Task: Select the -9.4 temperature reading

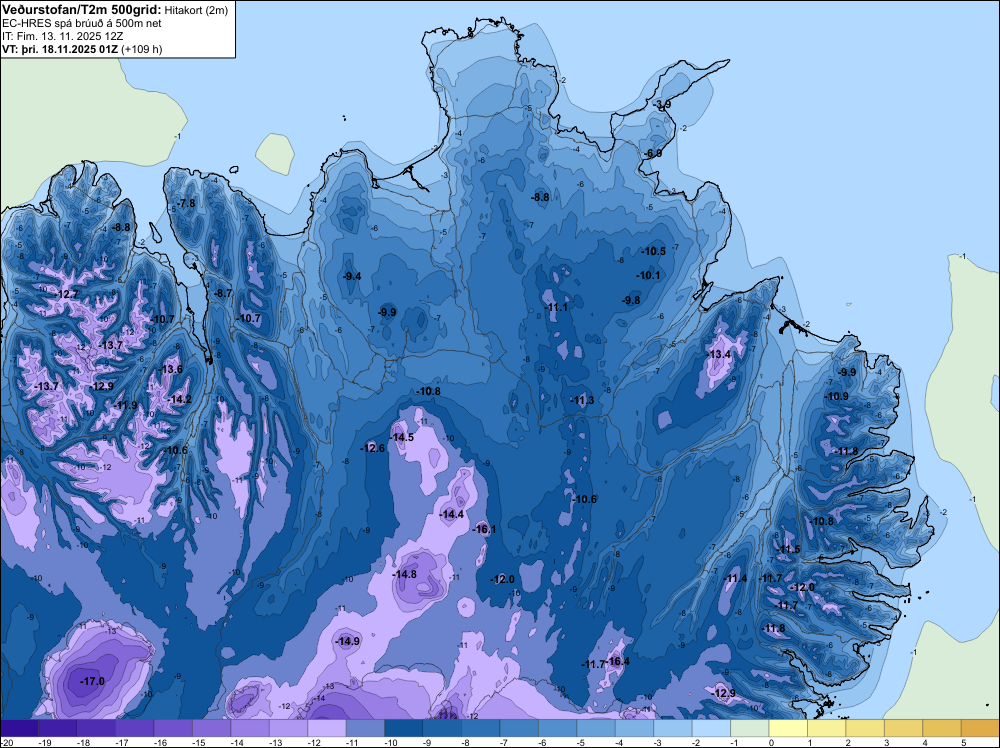Action: 351,276
